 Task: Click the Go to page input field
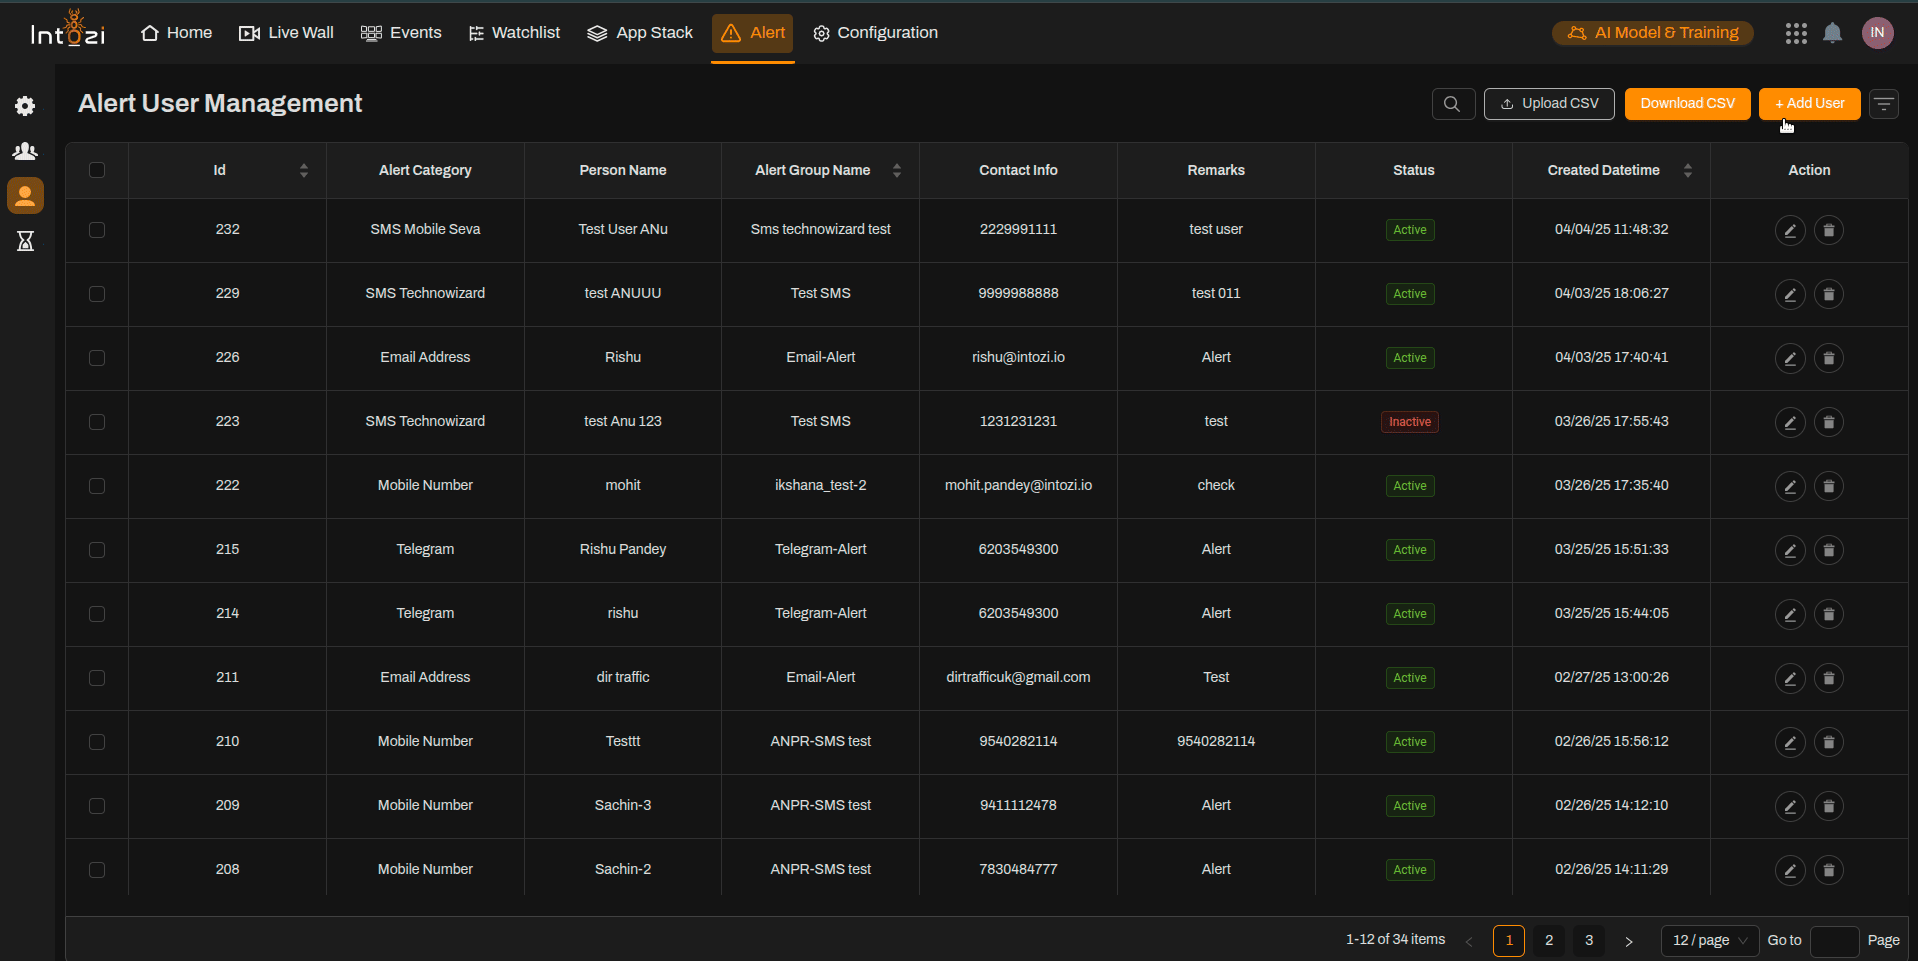pos(1834,941)
